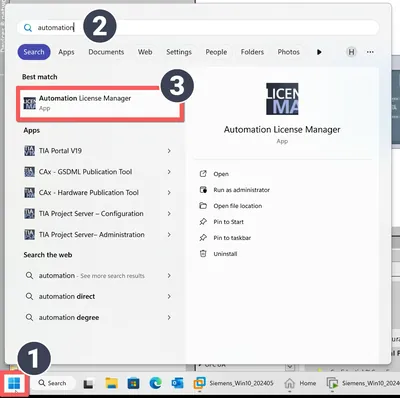This screenshot has width=400, height=398.
Task: Click the Uninstall trash icon
Action: (203, 254)
